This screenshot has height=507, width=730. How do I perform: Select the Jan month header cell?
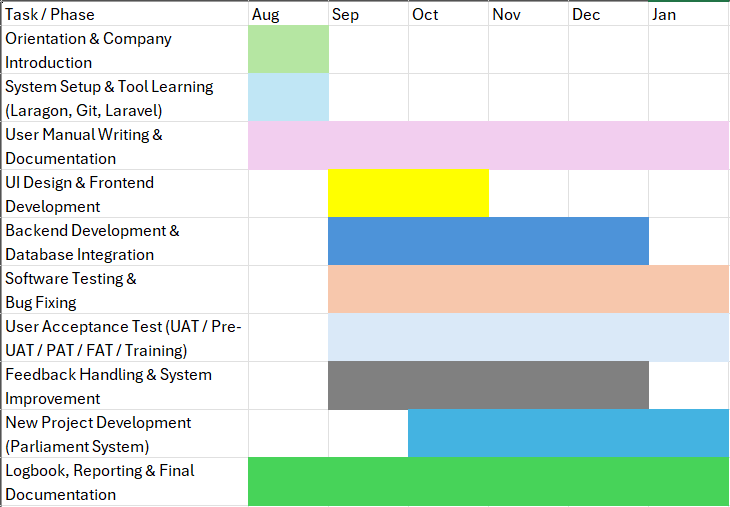tap(688, 14)
